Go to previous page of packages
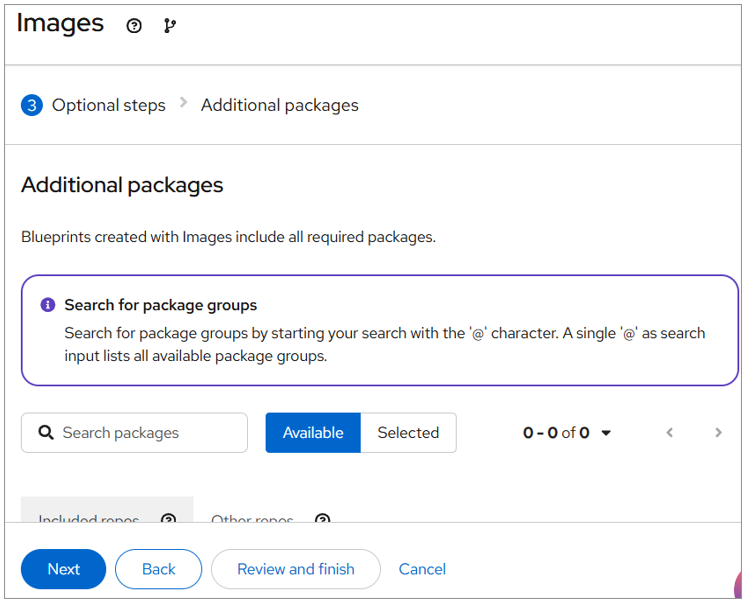Screen dimensions: 751x608 [x=670, y=433]
